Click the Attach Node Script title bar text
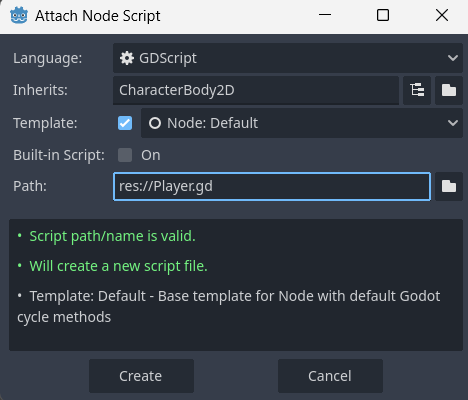Image resolution: width=468 pixels, height=400 pixels. pyautogui.click(x=98, y=16)
